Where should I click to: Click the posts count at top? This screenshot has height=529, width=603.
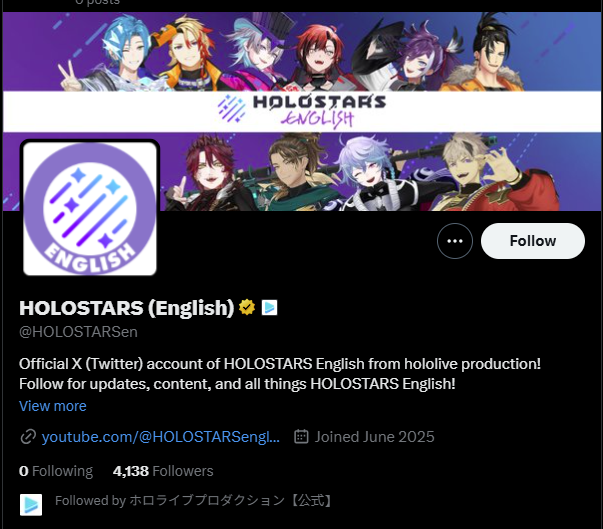[x=98, y=2]
